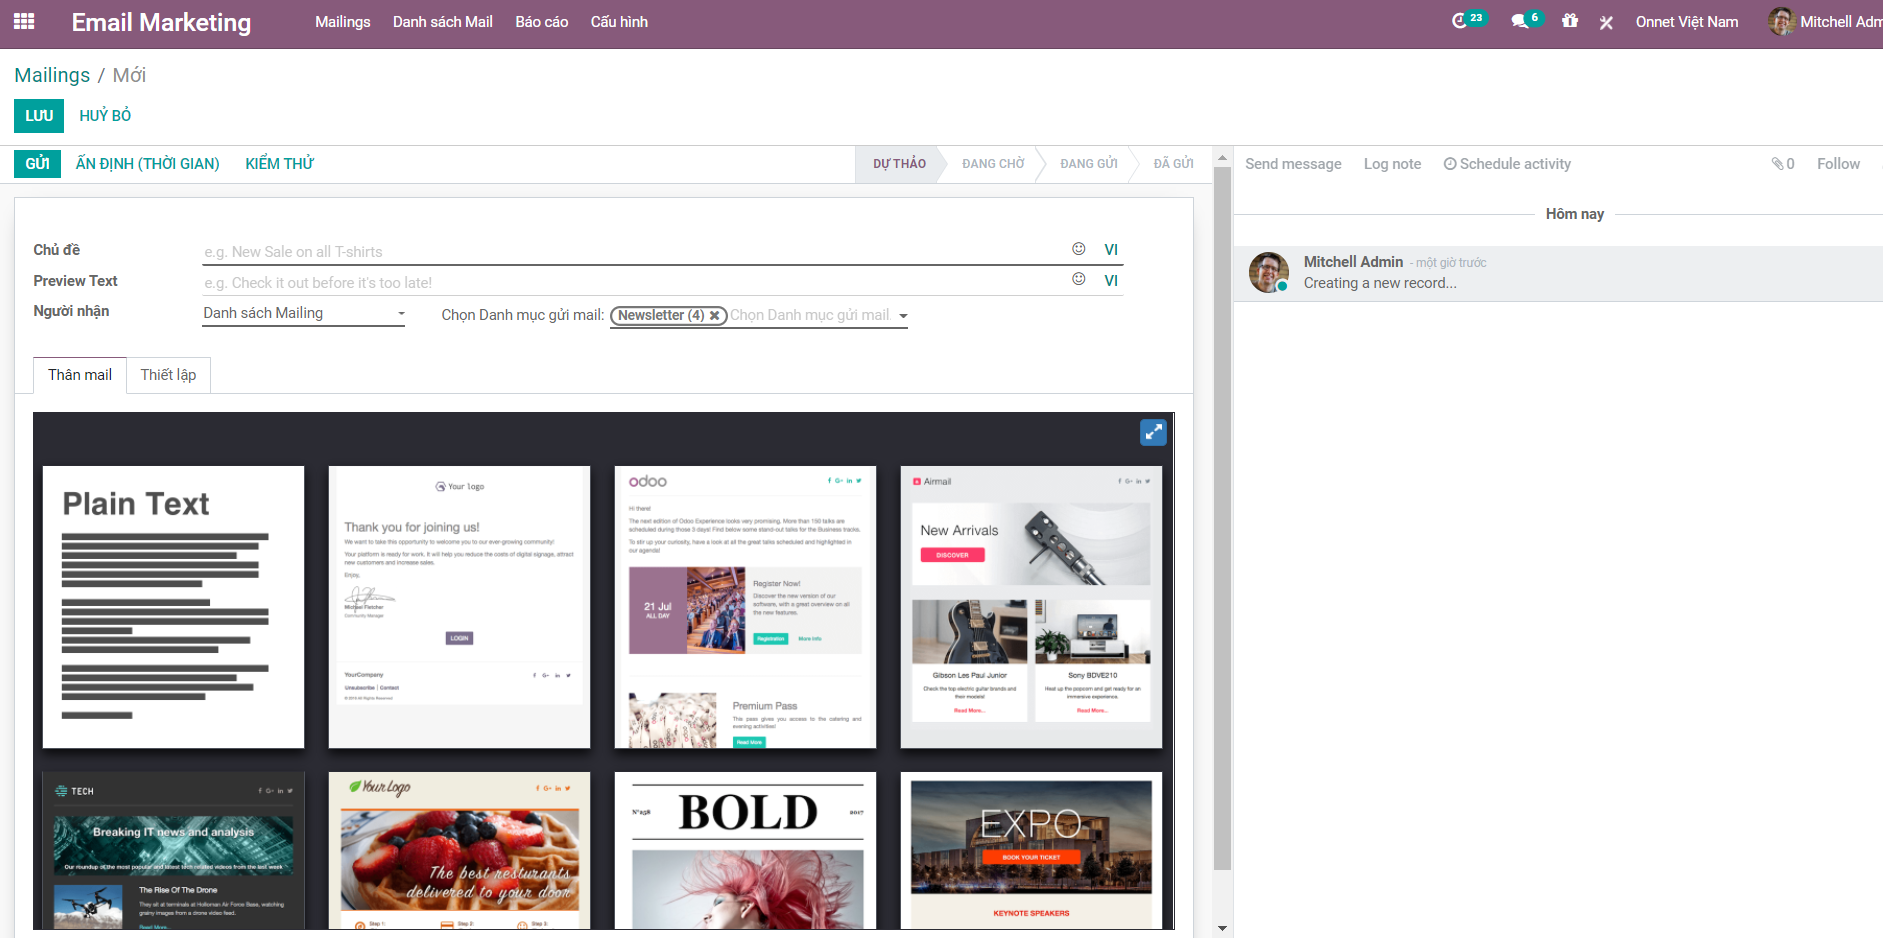Click the attachments paperclip counter
This screenshot has height=938, width=1883.
tap(1782, 164)
